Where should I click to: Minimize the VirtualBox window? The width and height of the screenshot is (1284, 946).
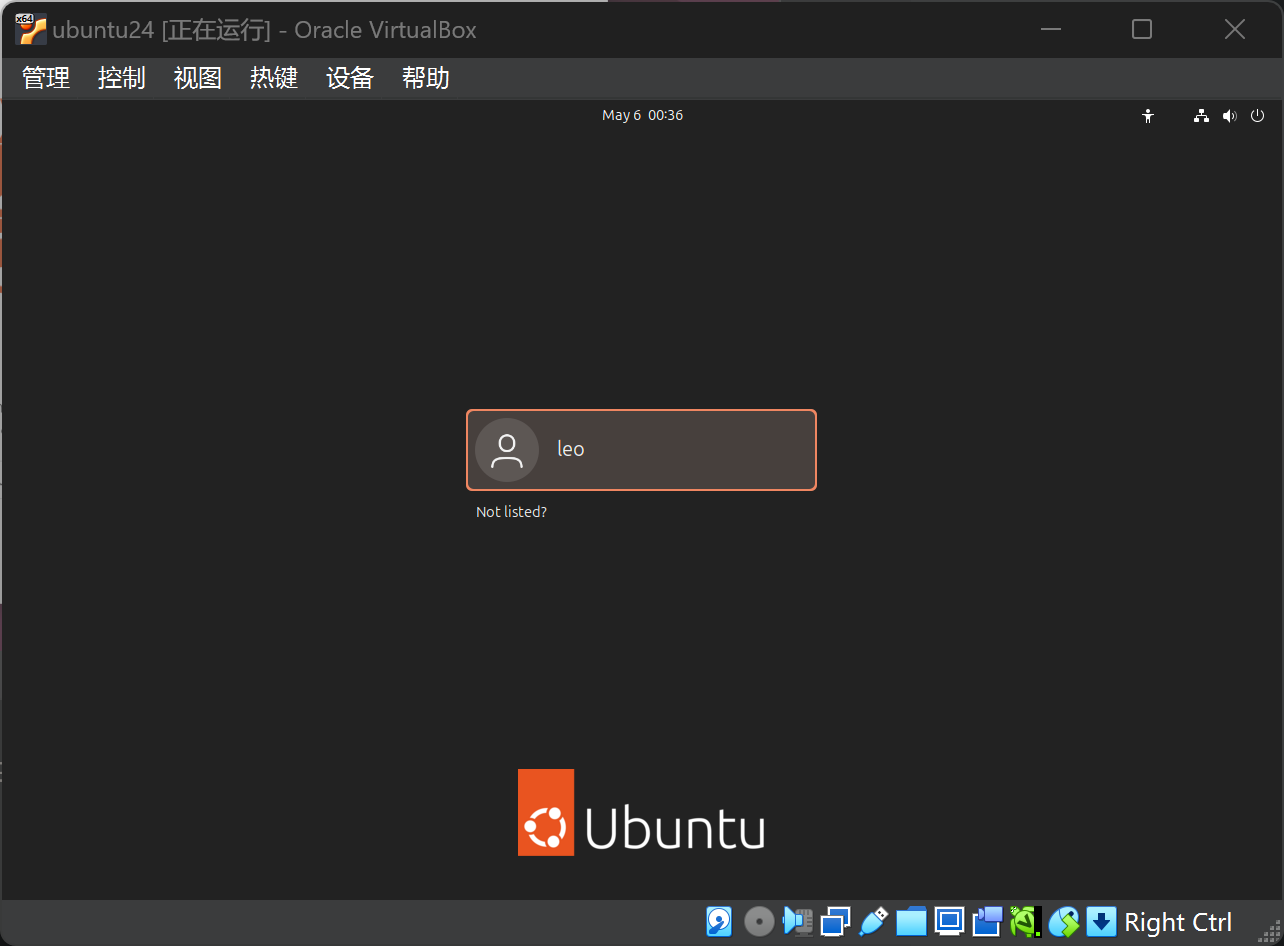click(x=1050, y=29)
